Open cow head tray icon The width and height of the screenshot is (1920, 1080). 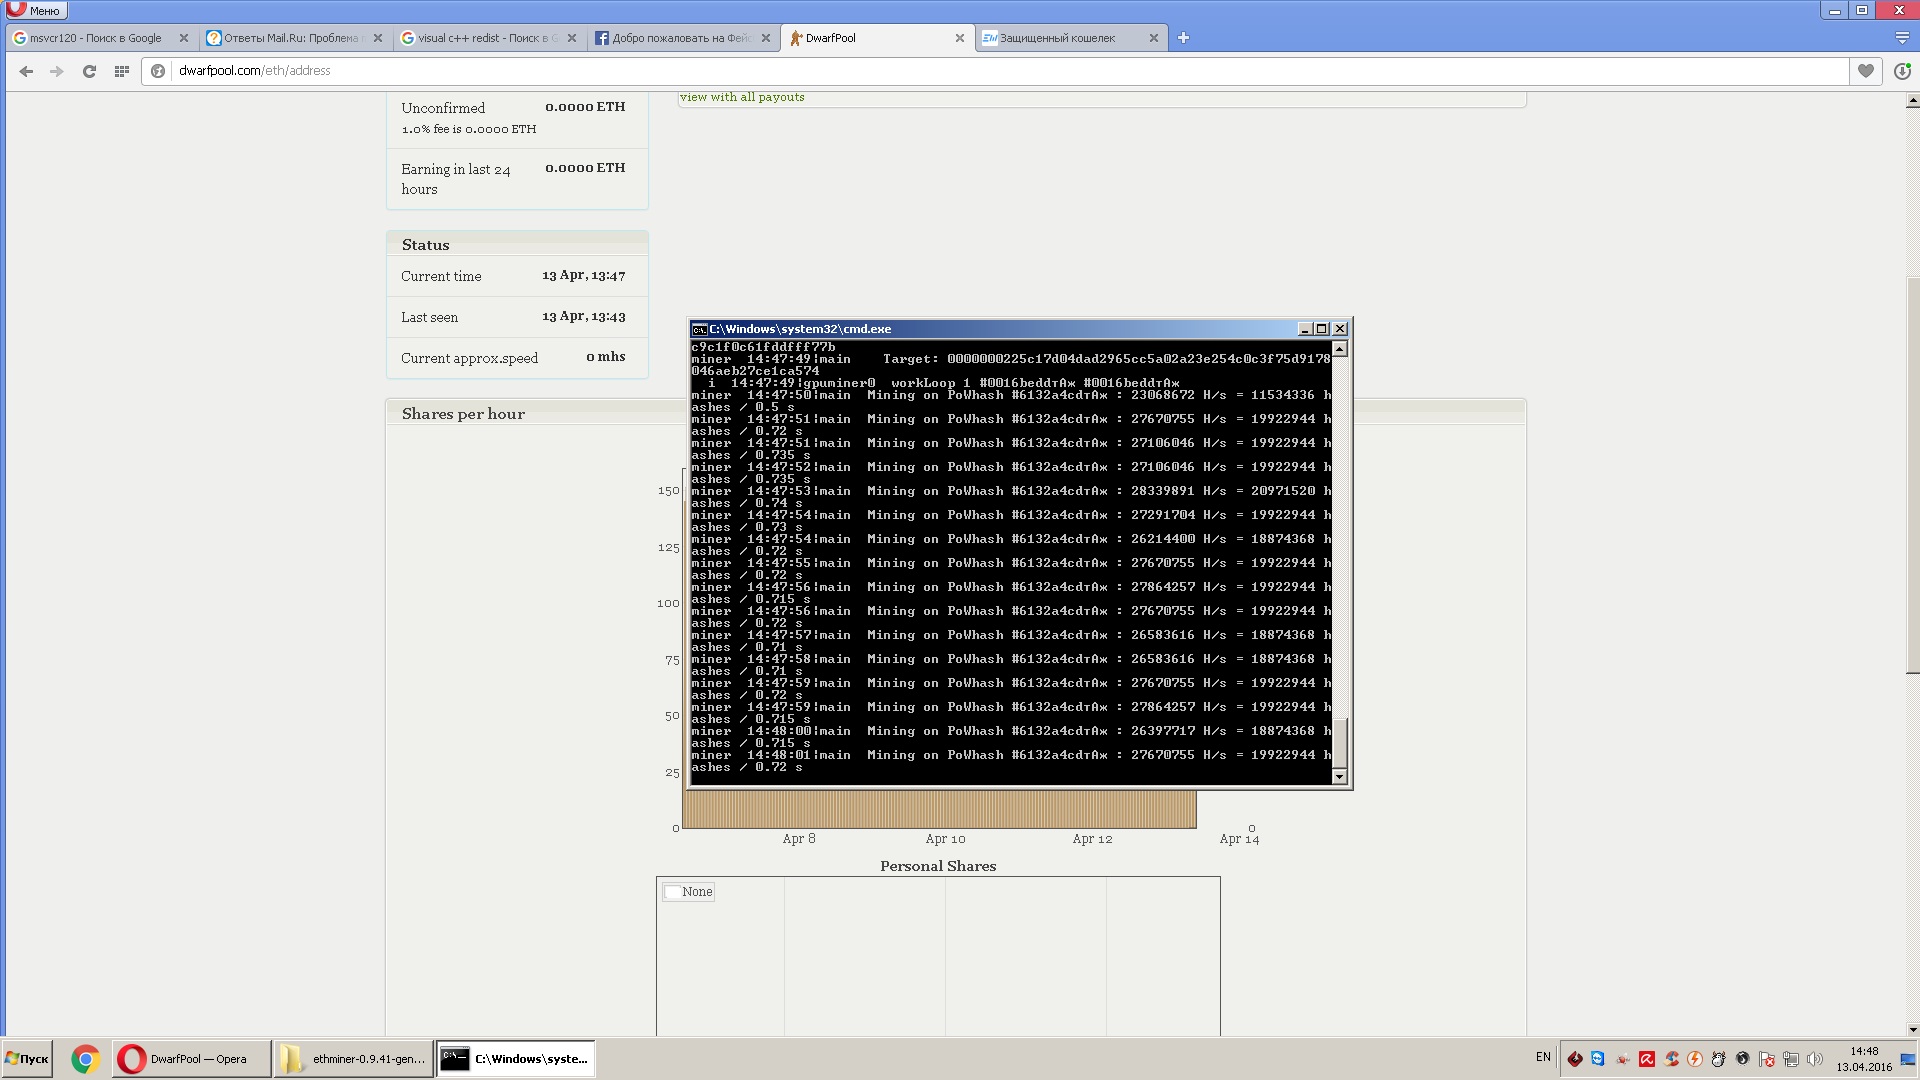coord(1718,1059)
